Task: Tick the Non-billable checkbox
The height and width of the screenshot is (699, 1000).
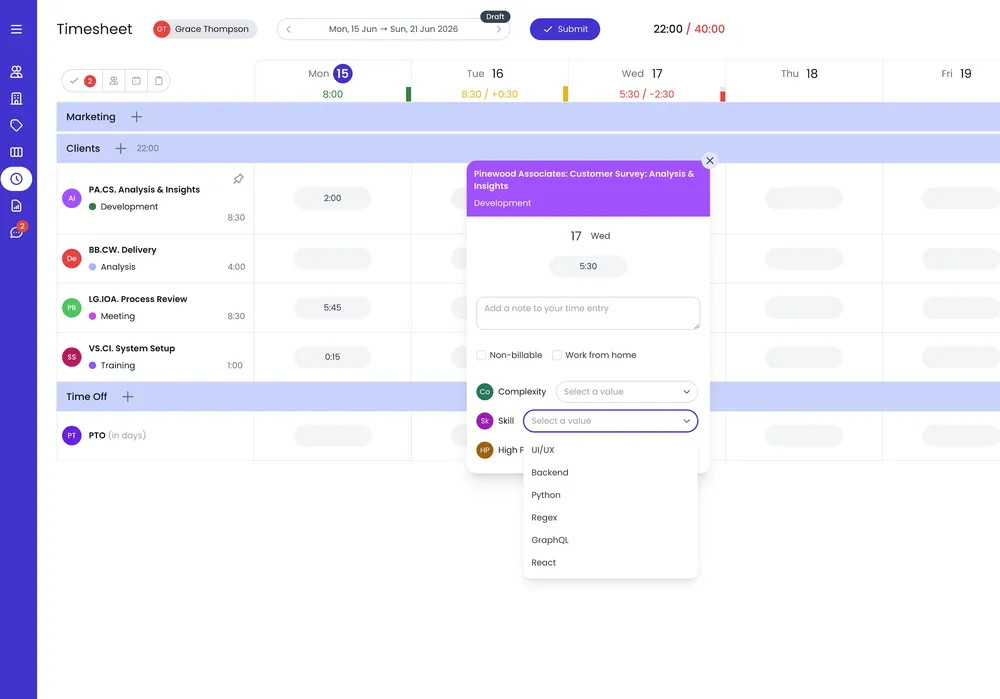Action: click(482, 355)
